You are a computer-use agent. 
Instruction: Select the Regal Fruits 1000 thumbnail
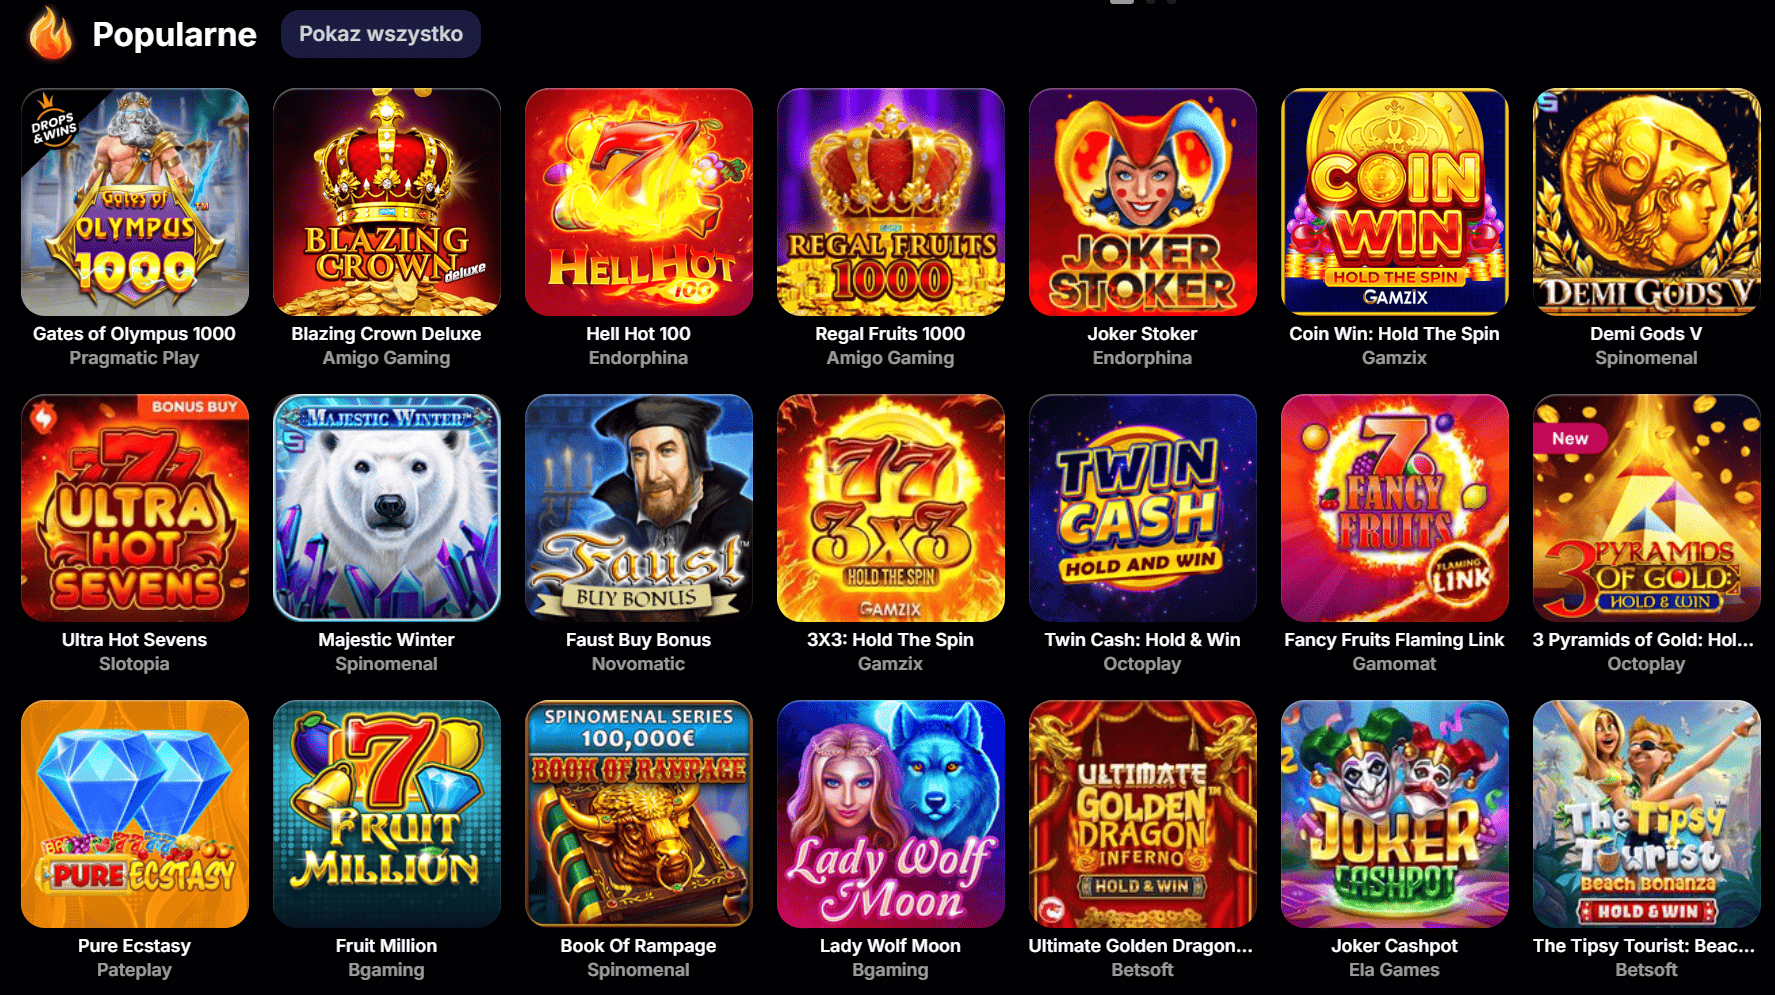[891, 202]
